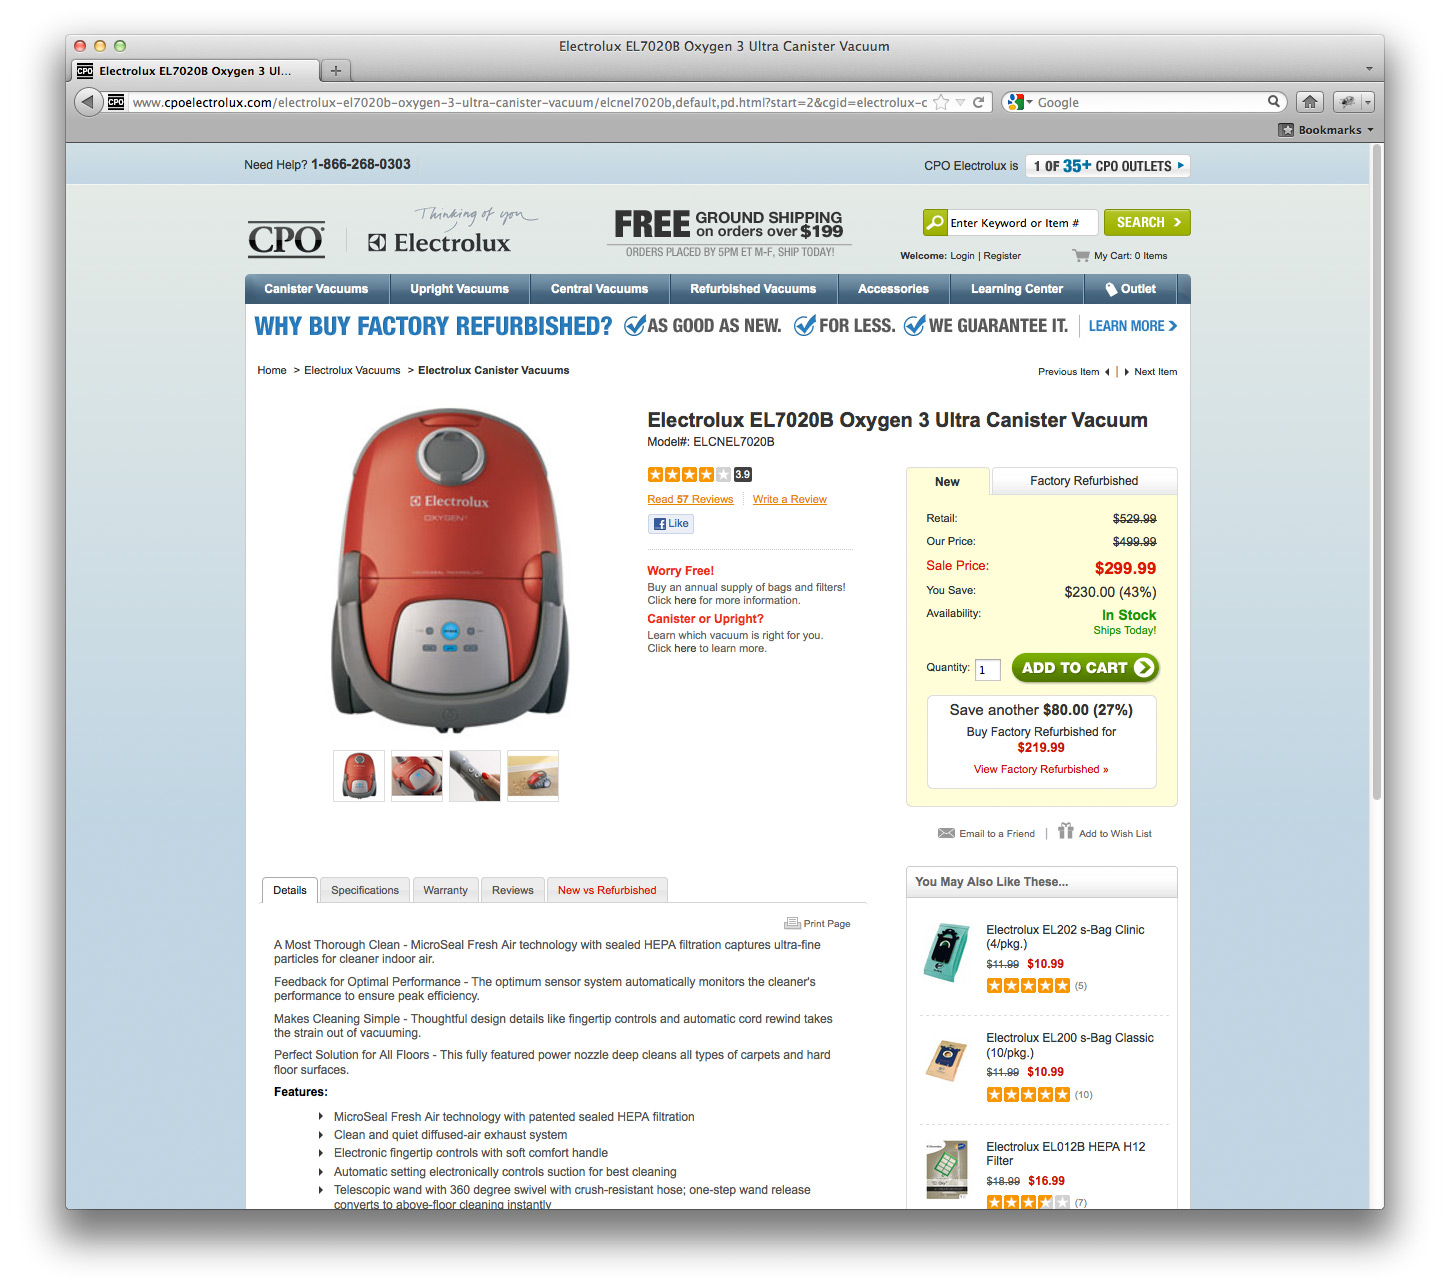Open My Cart via shopping cart icon
The image size is (1450, 1288).
[1080, 255]
